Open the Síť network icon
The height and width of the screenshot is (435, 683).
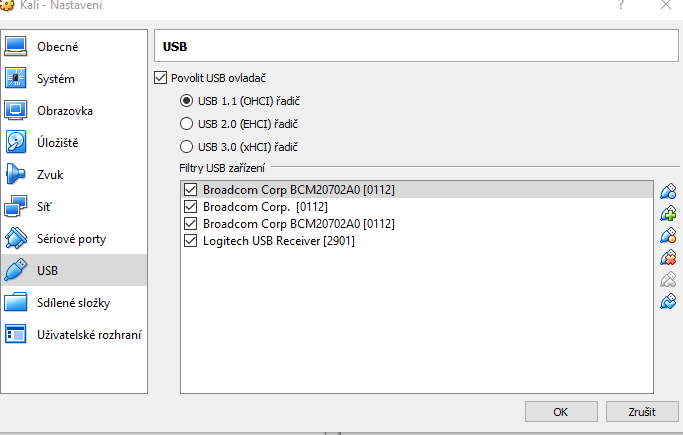(x=17, y=207)
